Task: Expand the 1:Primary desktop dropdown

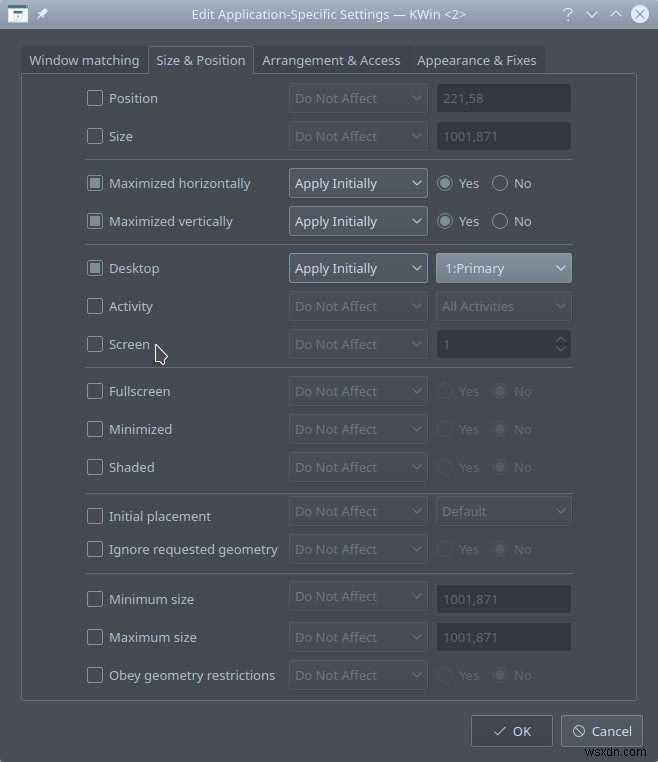Action: coord(504,268)
